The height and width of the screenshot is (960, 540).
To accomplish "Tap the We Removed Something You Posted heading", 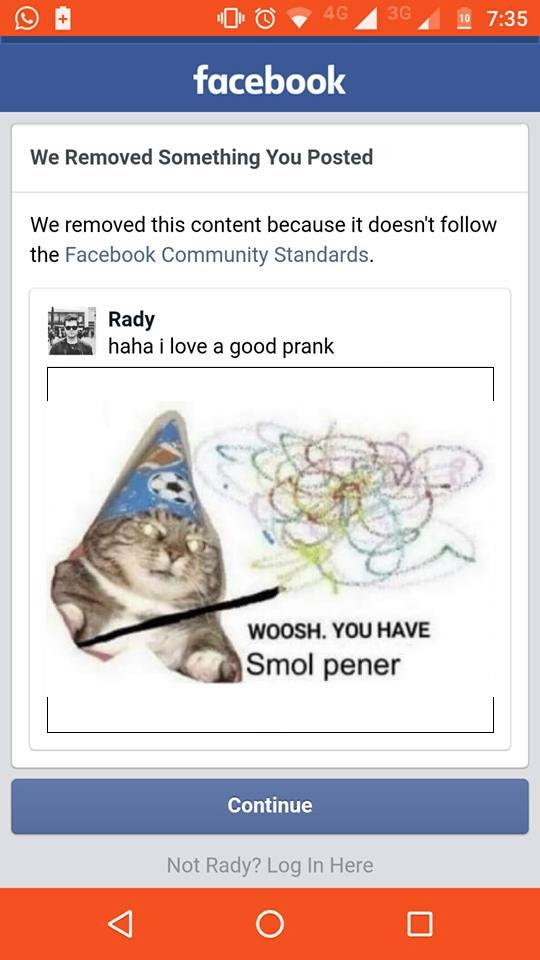I will 201,157.
